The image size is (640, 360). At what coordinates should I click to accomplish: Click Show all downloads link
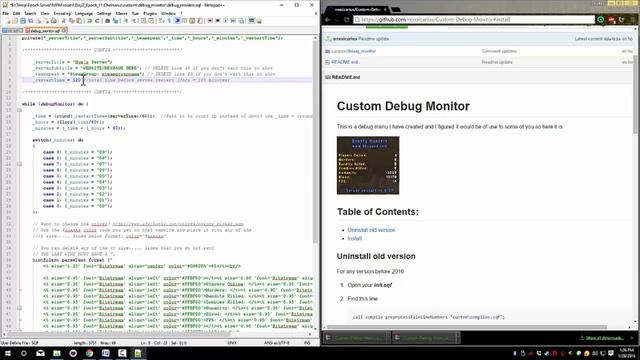tap(604, 338)
